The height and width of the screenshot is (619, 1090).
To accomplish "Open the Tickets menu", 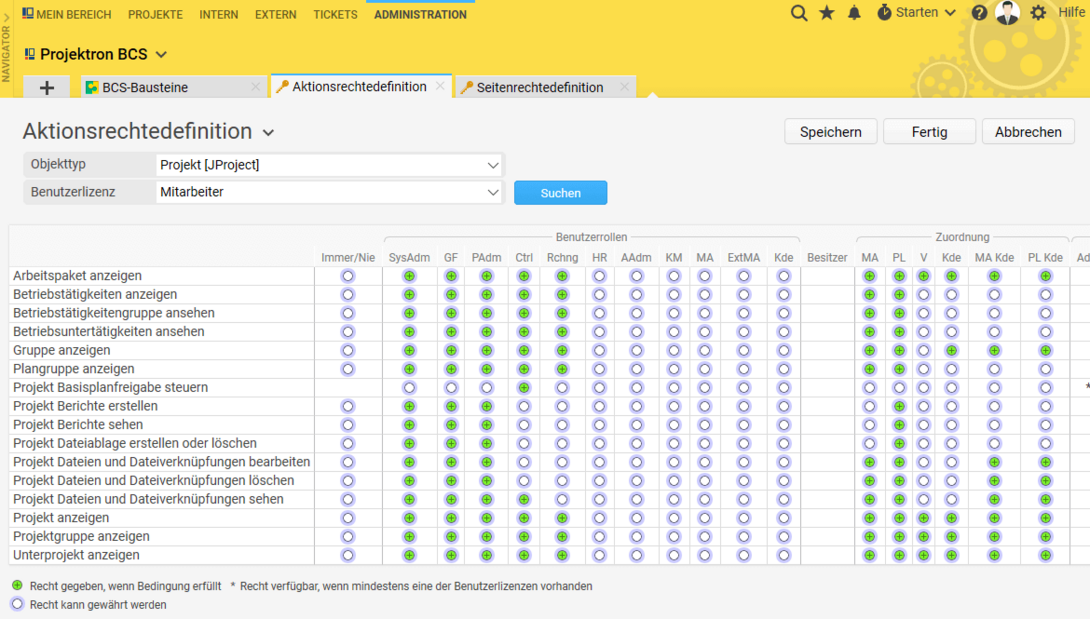I will tap(335, 14).
